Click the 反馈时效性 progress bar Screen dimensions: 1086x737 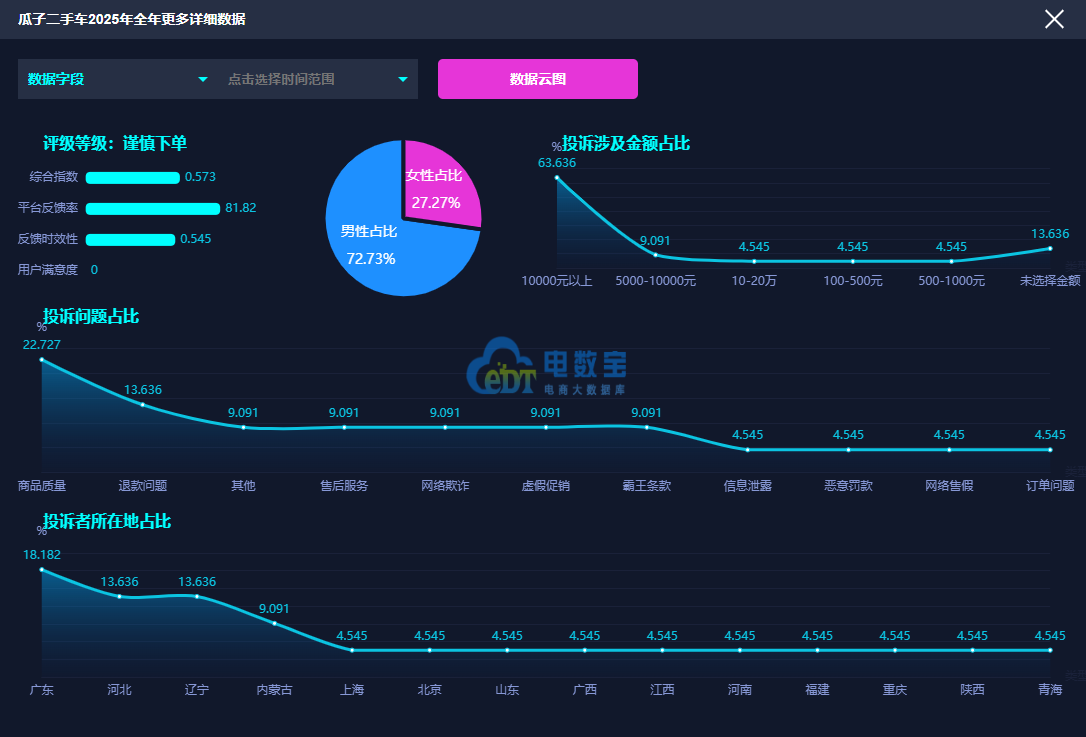coord(130,239)
